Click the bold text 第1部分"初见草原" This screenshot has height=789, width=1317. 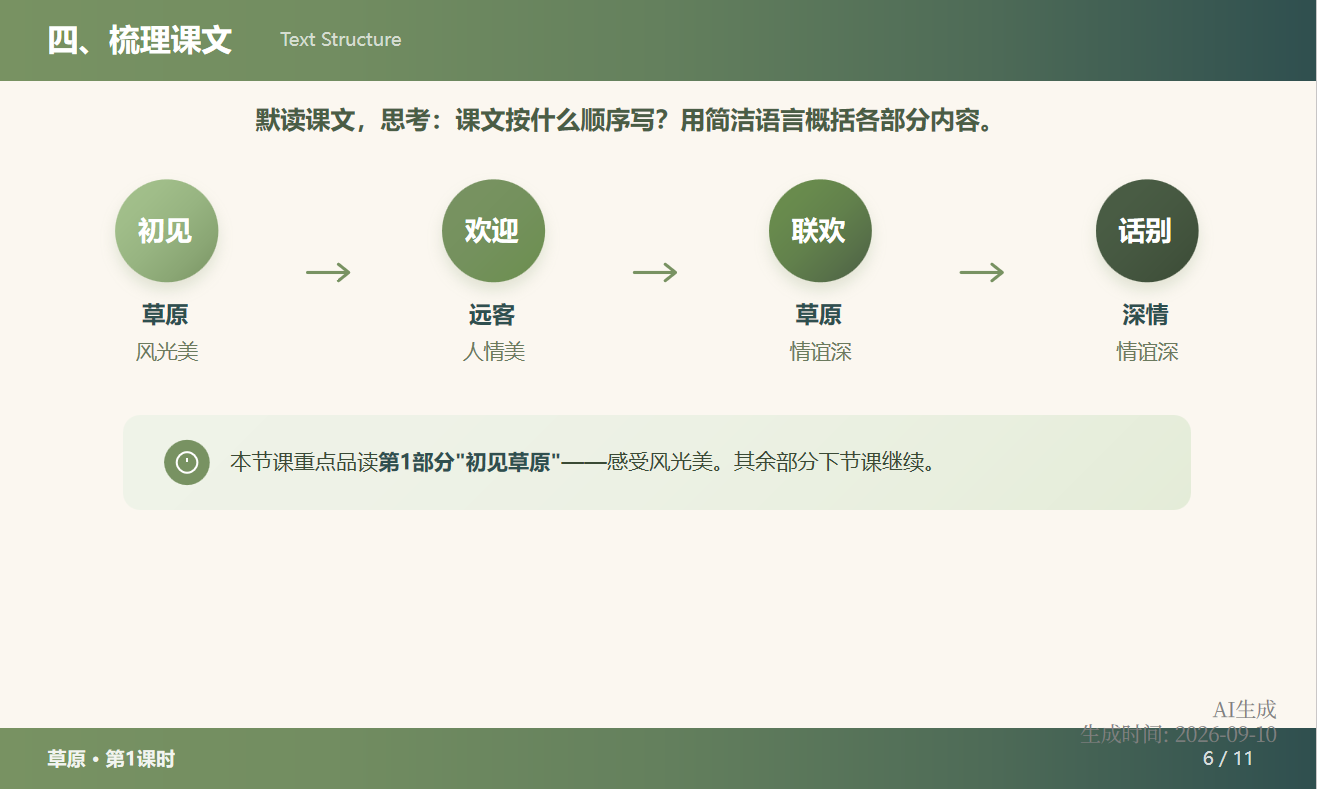point(469,462)
